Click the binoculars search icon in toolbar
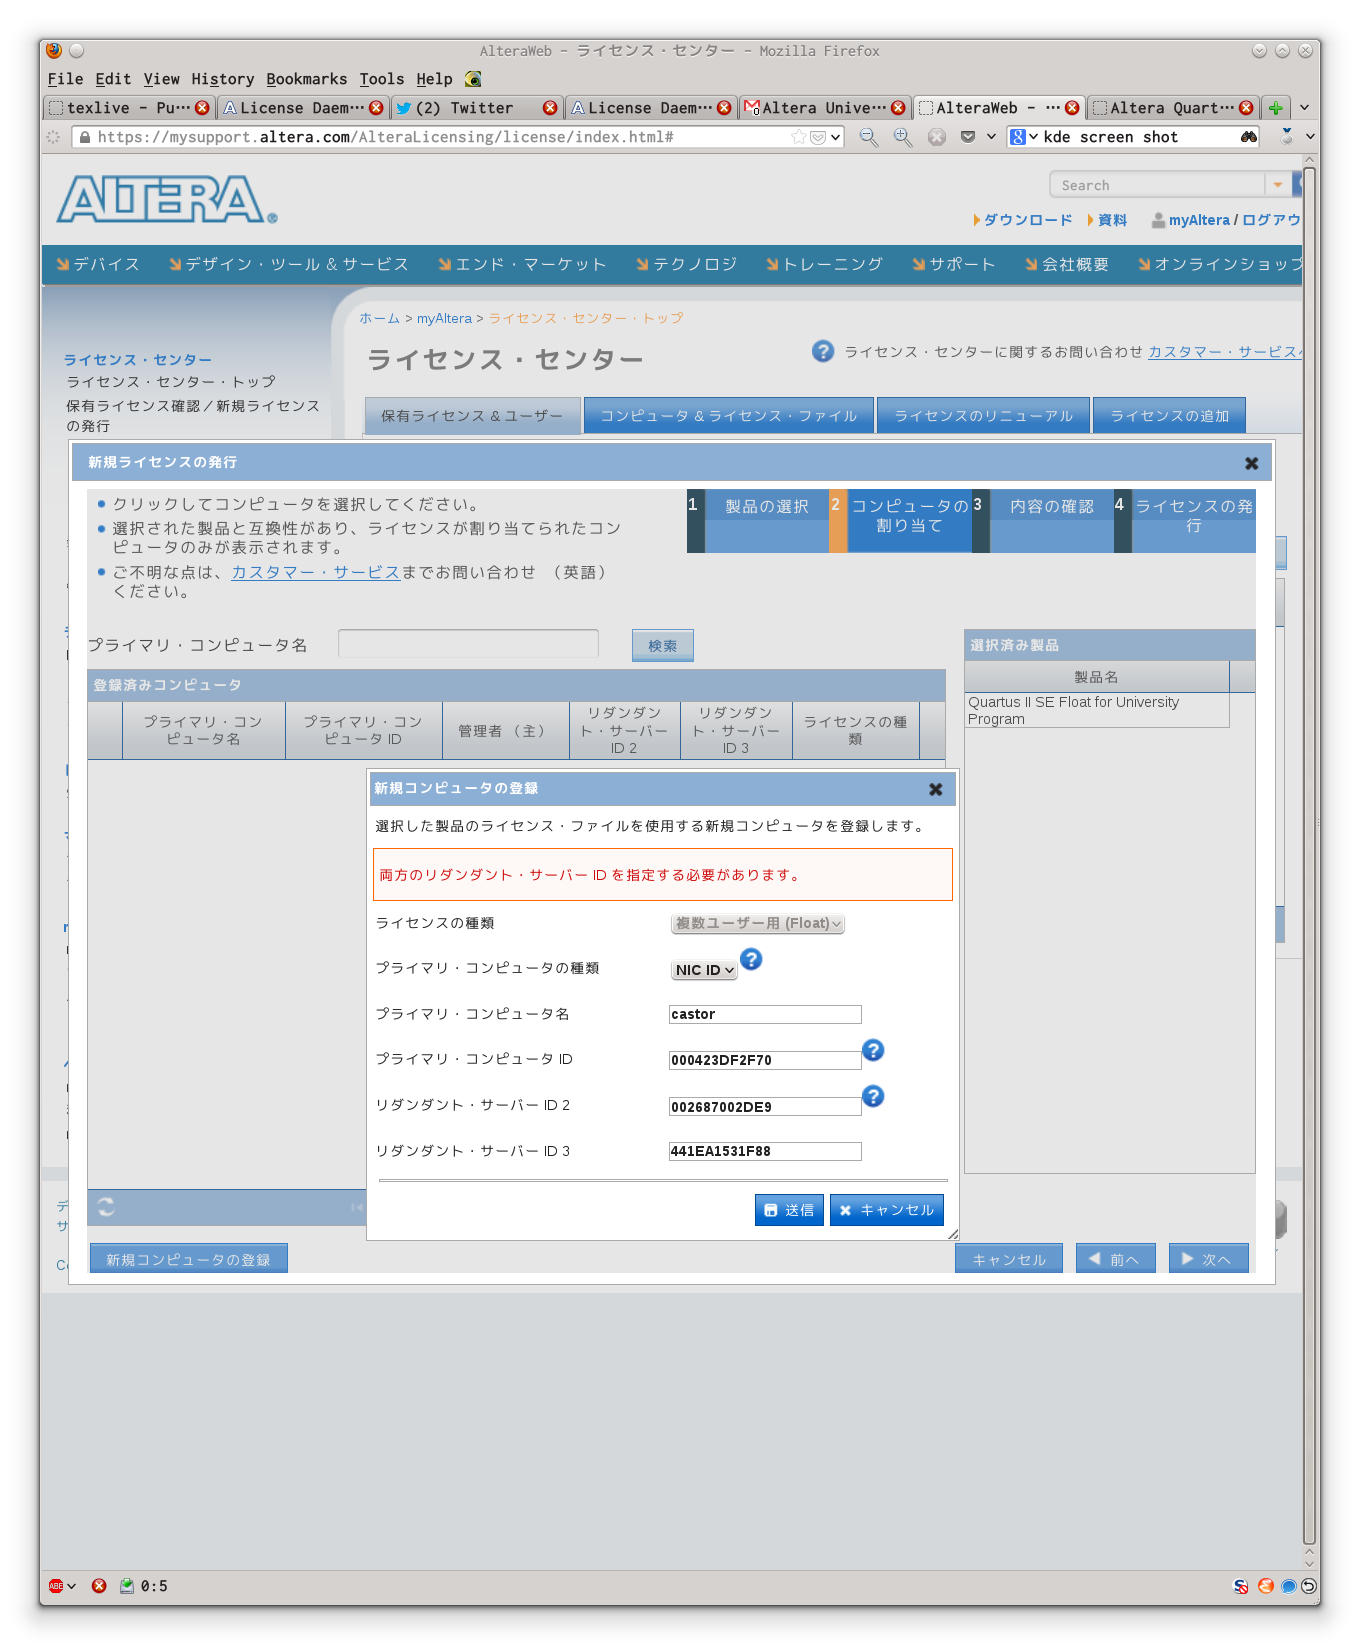The image size is (1360, 1645). coord(1248,137)
